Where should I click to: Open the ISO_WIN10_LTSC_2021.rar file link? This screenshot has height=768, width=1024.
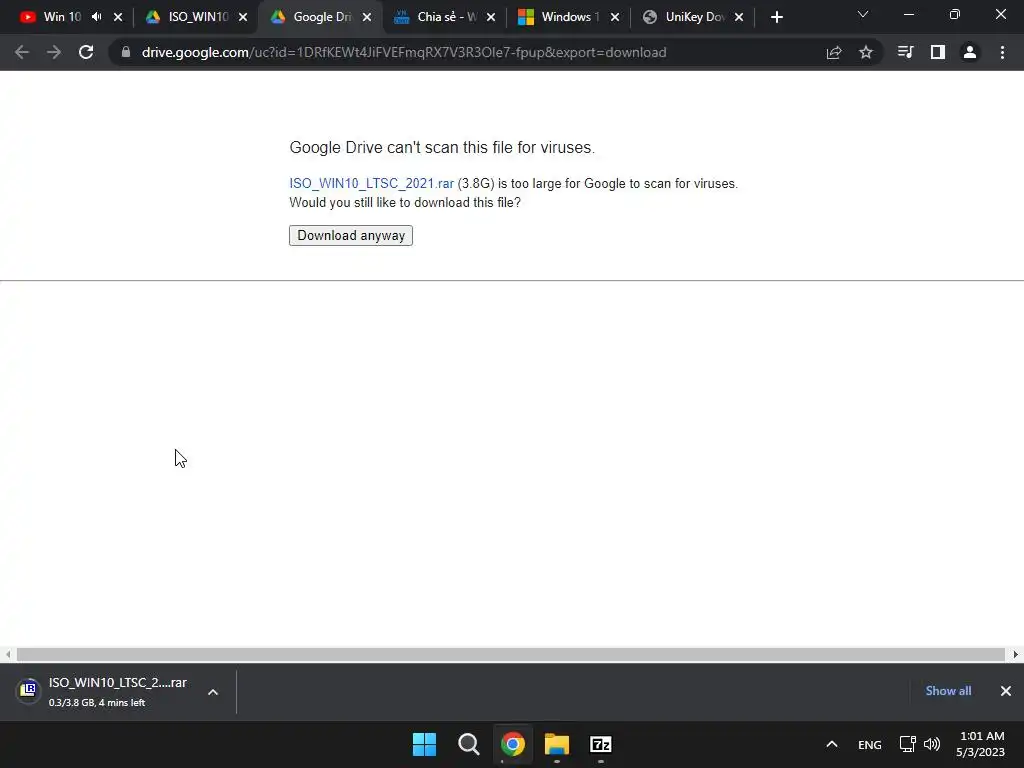[x=372, y=184]
